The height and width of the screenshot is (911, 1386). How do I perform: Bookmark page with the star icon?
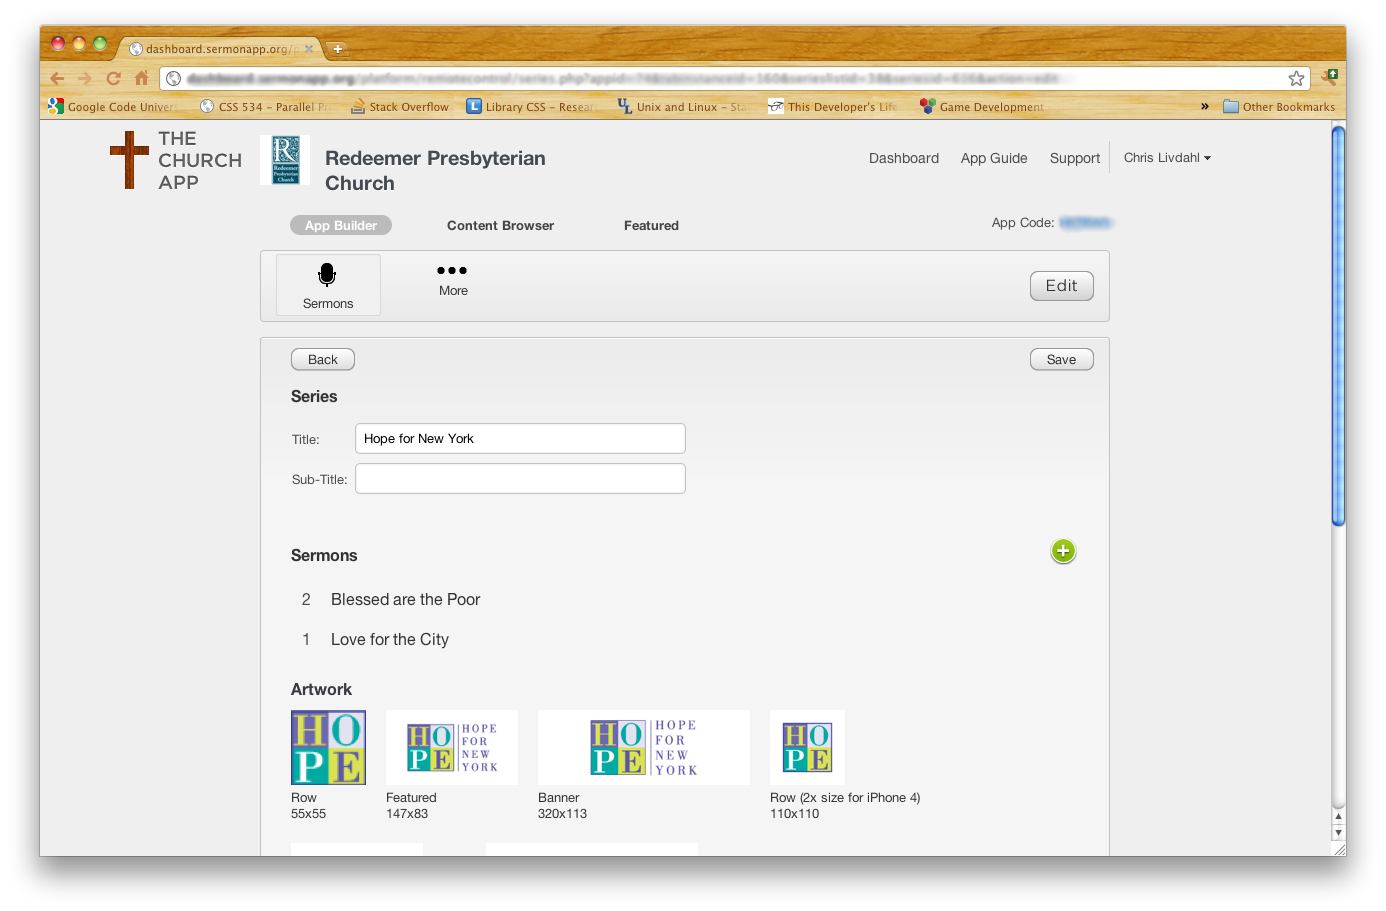click(x=1296, y=79)
